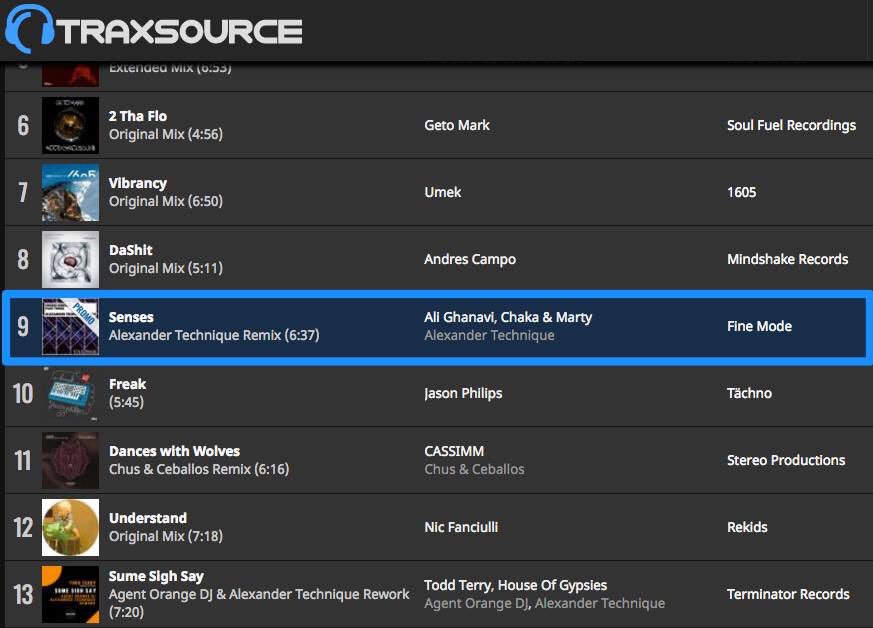The height and width of the screenshot is (628, 873).
Task: Open label Fine Mode
Action: point(759,326)
